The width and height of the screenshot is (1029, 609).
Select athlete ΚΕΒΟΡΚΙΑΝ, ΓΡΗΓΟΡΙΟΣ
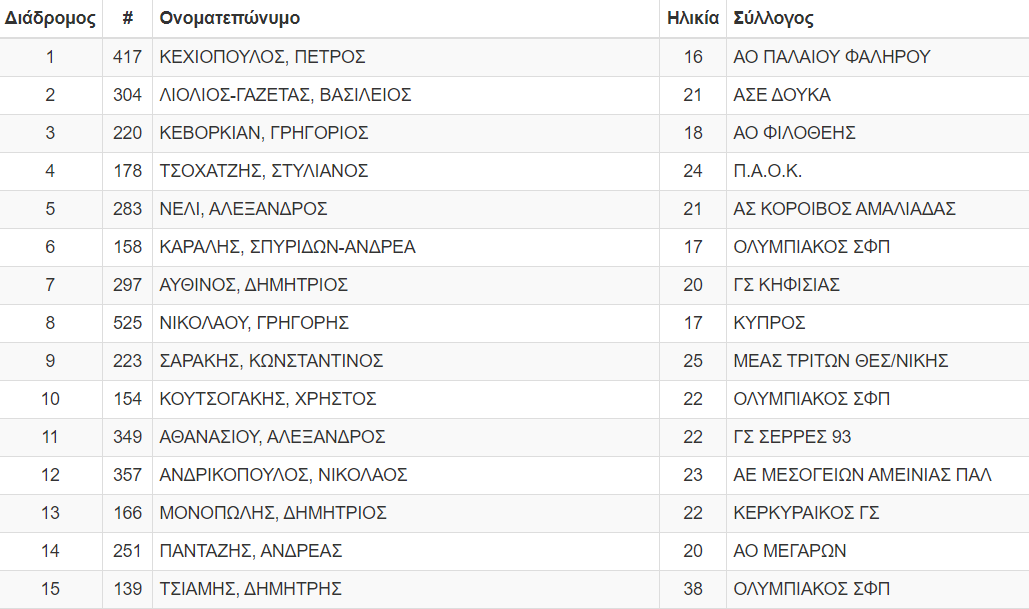[264, 133]
